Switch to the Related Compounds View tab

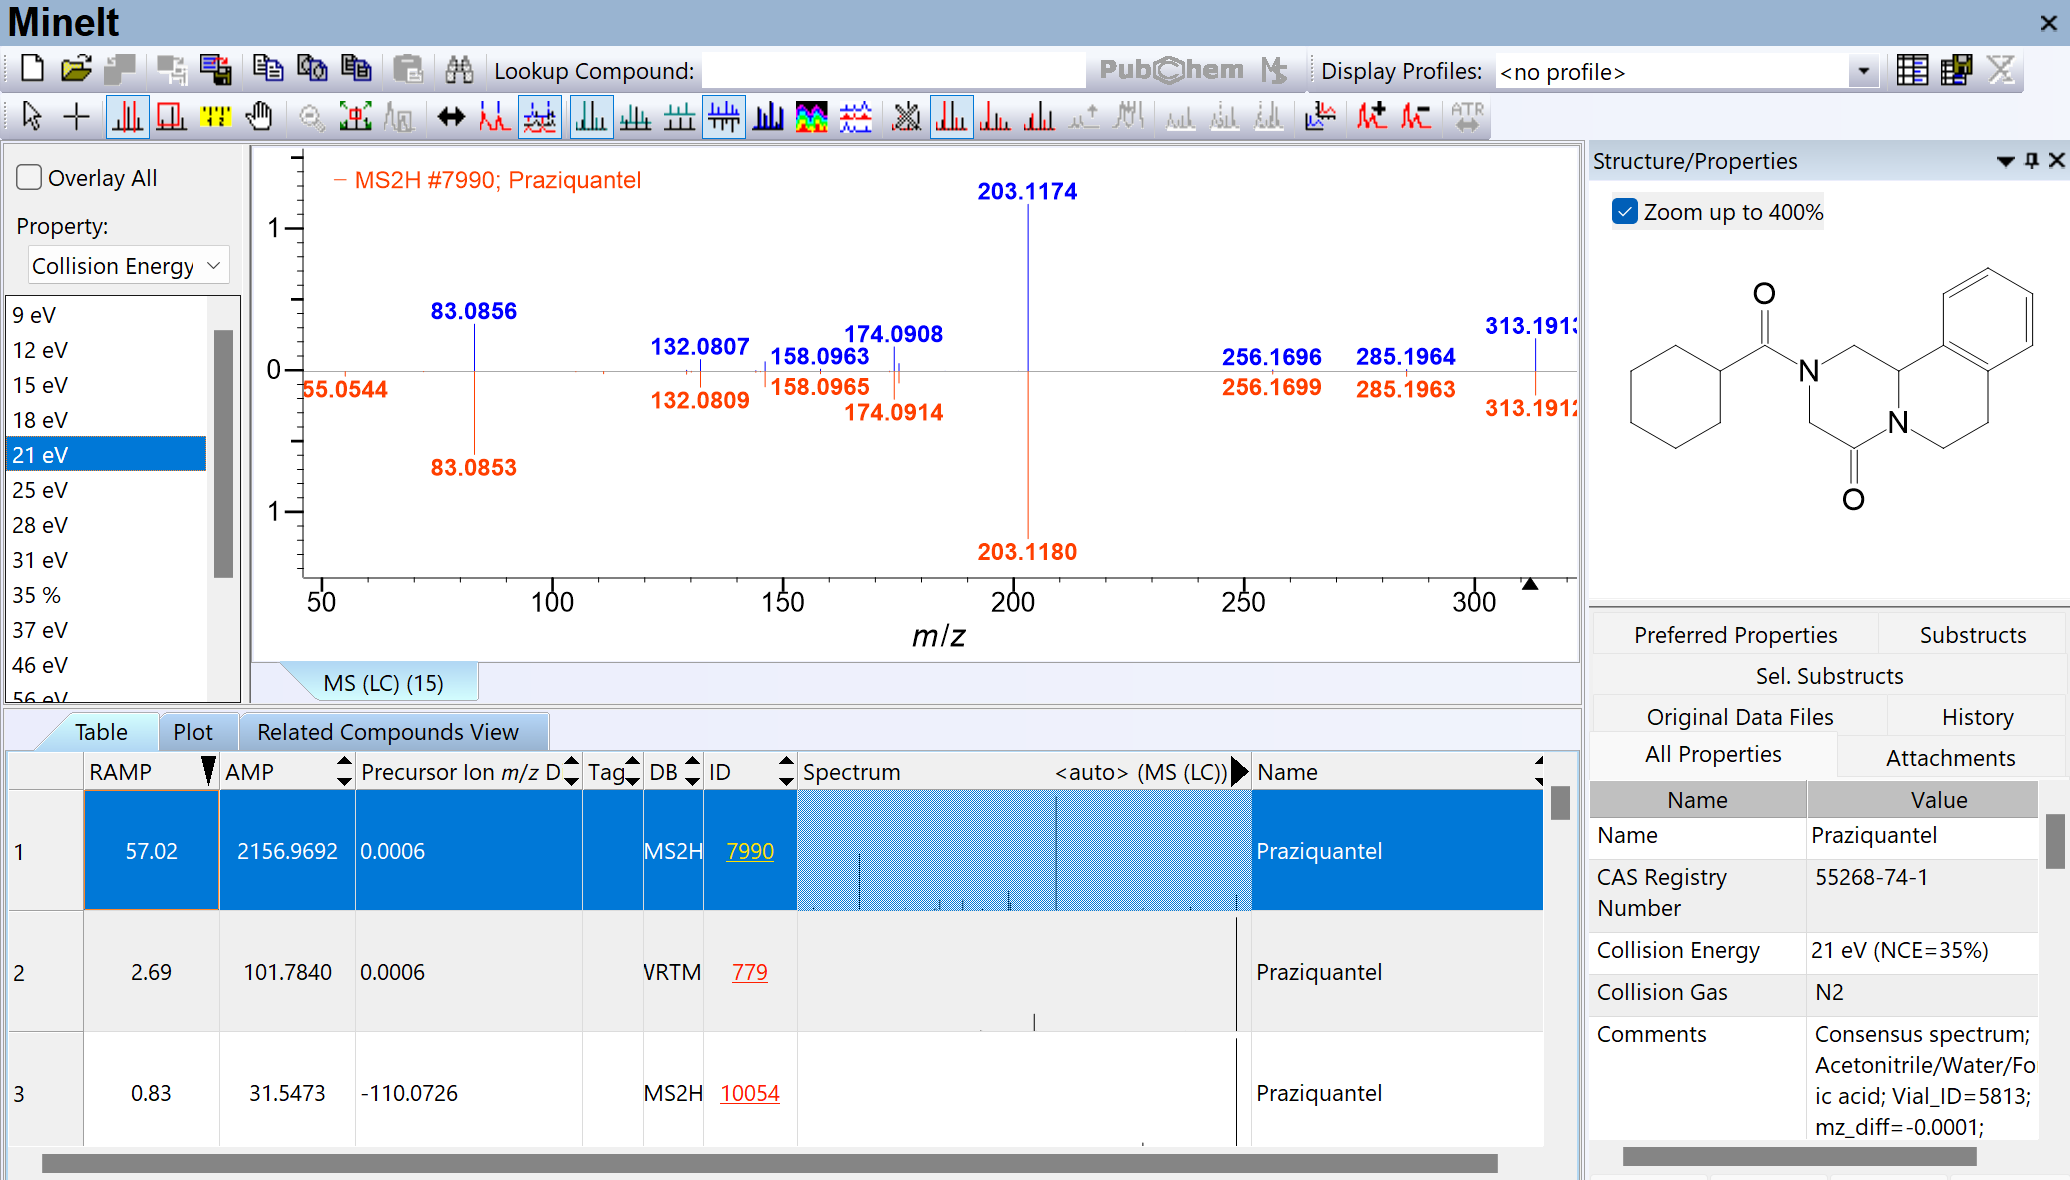[388, 732]
